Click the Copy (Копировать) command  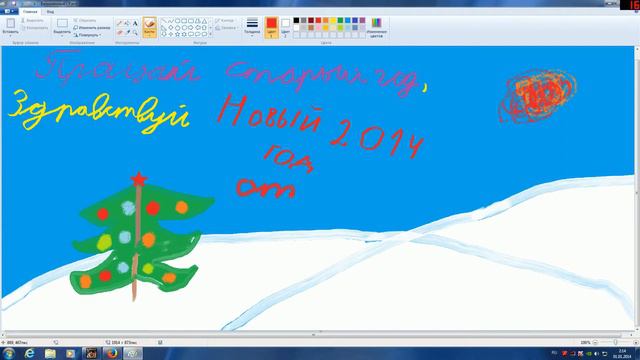35,28
